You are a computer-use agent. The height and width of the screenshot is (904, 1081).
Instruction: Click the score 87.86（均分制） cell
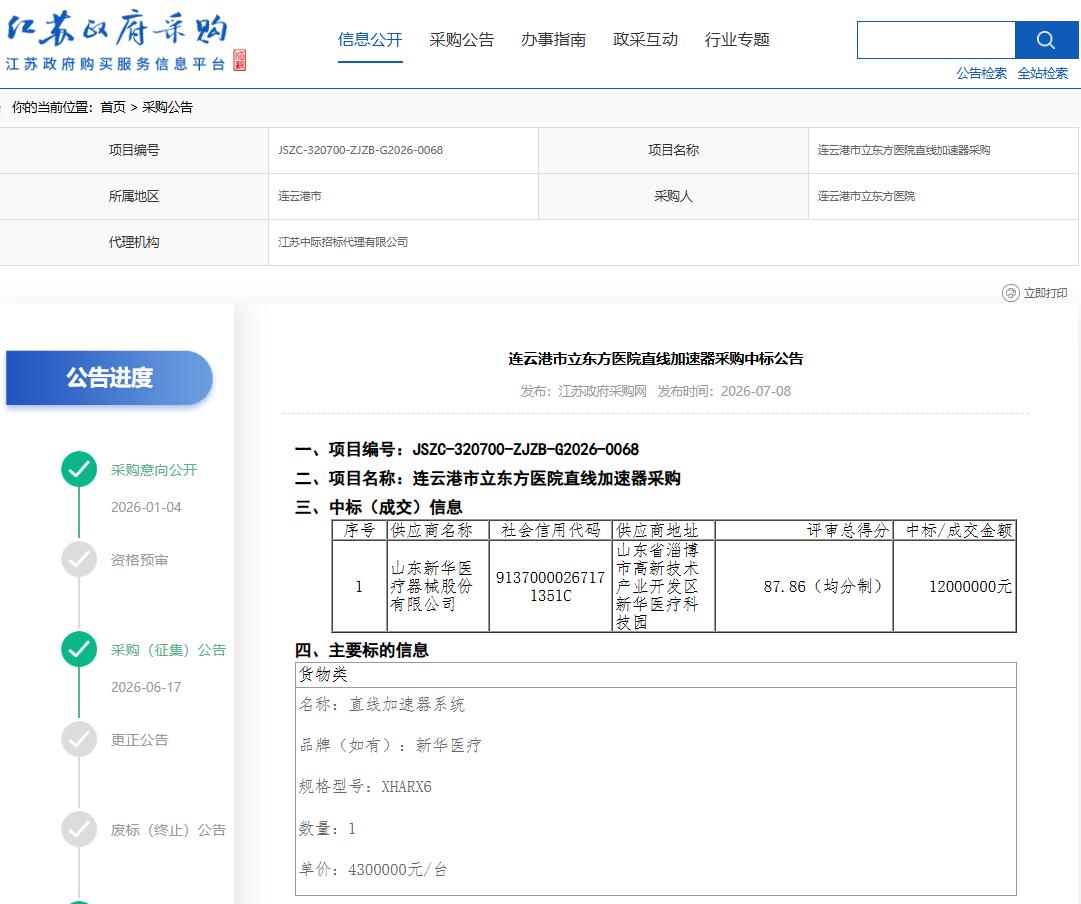click(x=804, y=586)
